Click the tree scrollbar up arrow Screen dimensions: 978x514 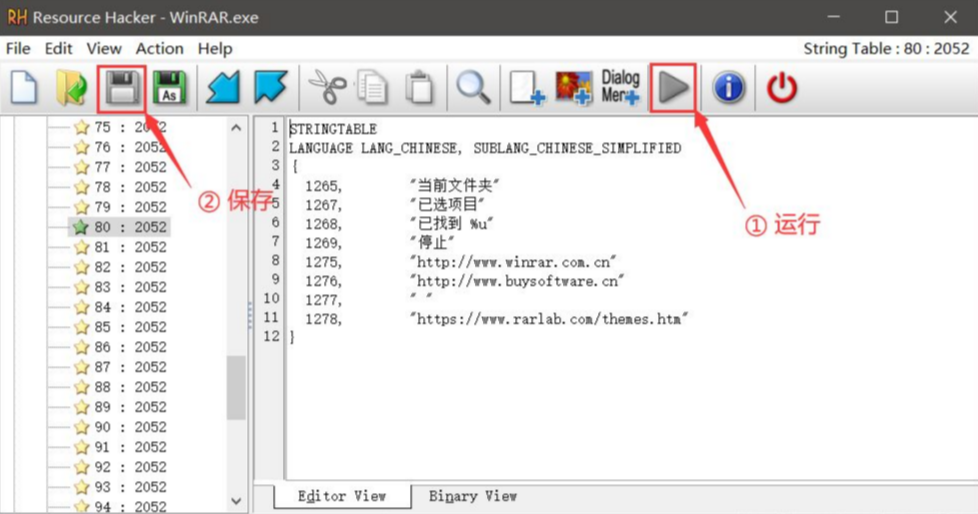pos(236,128)
